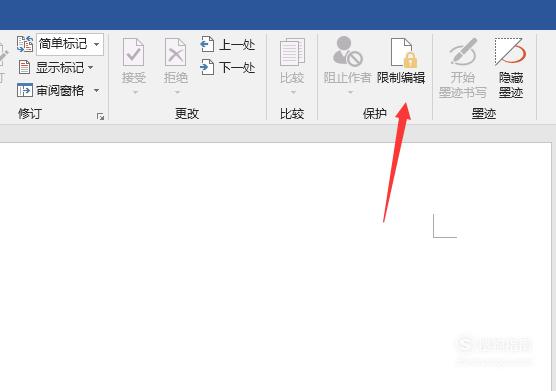The height and width of the screenshot is (391, 556).
Task: Click 开始墨迹书写 start inking icon
Action: pos(463,52)
